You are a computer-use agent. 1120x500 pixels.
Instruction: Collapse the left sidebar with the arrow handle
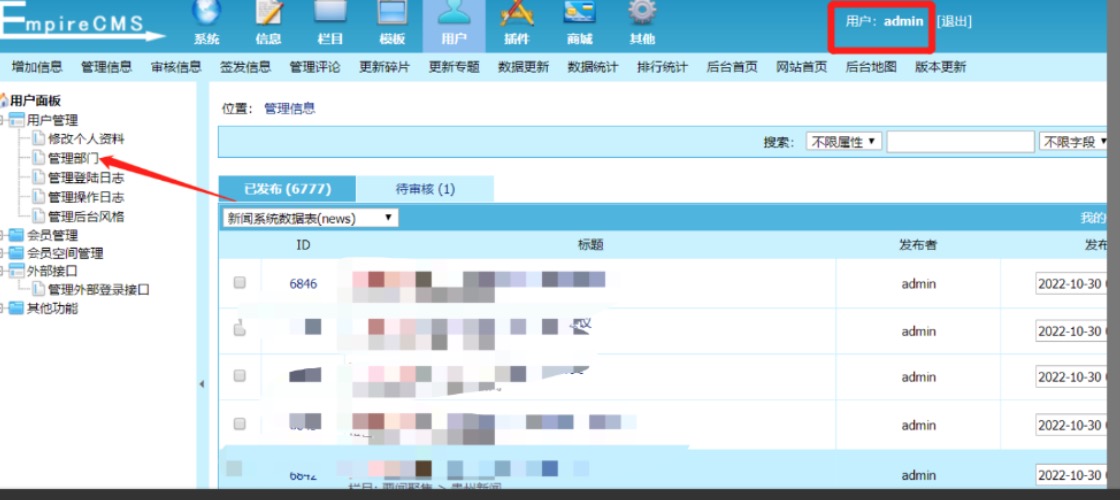pyautogui.click(x=201, y=384)
